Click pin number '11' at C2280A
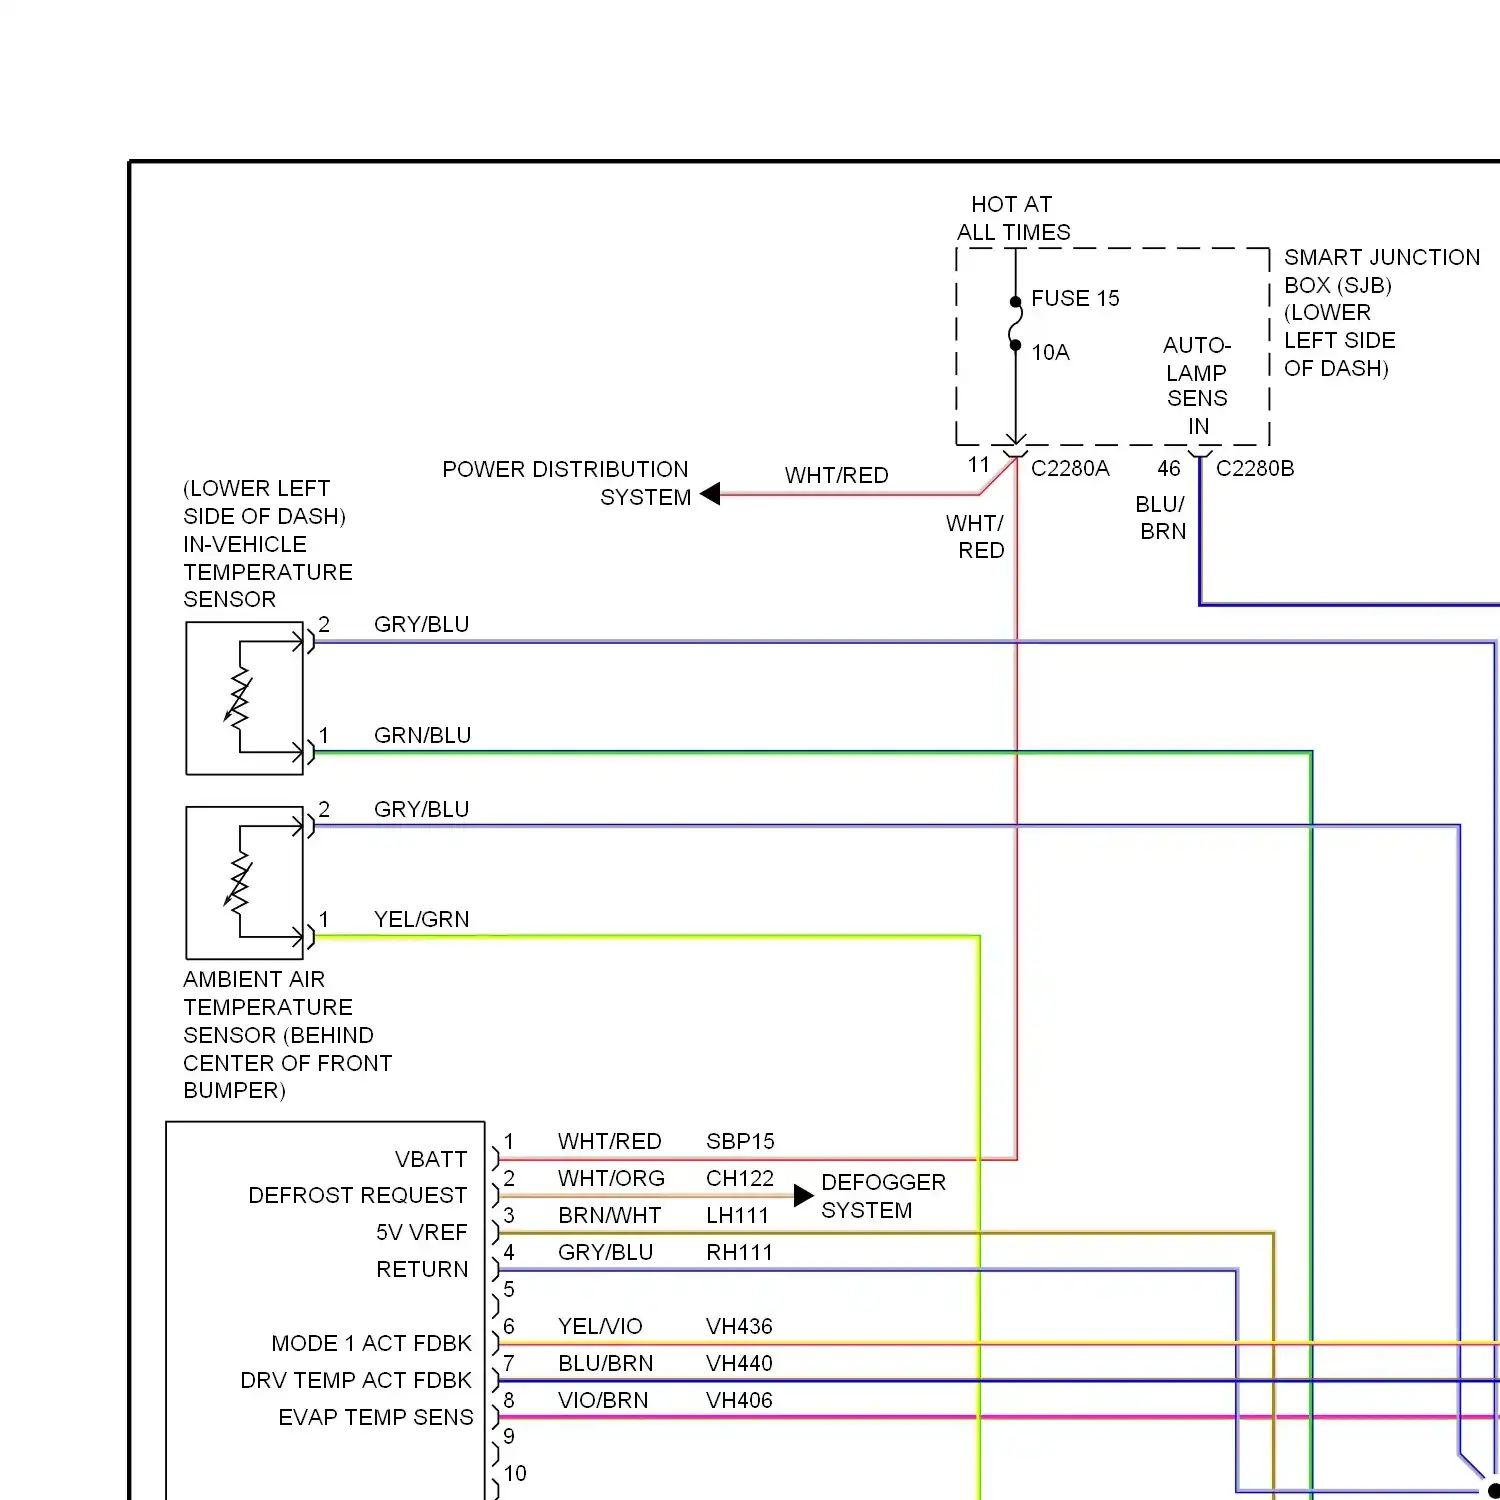This screenshot has height=1500, width=1500. [x=979, y=465]
